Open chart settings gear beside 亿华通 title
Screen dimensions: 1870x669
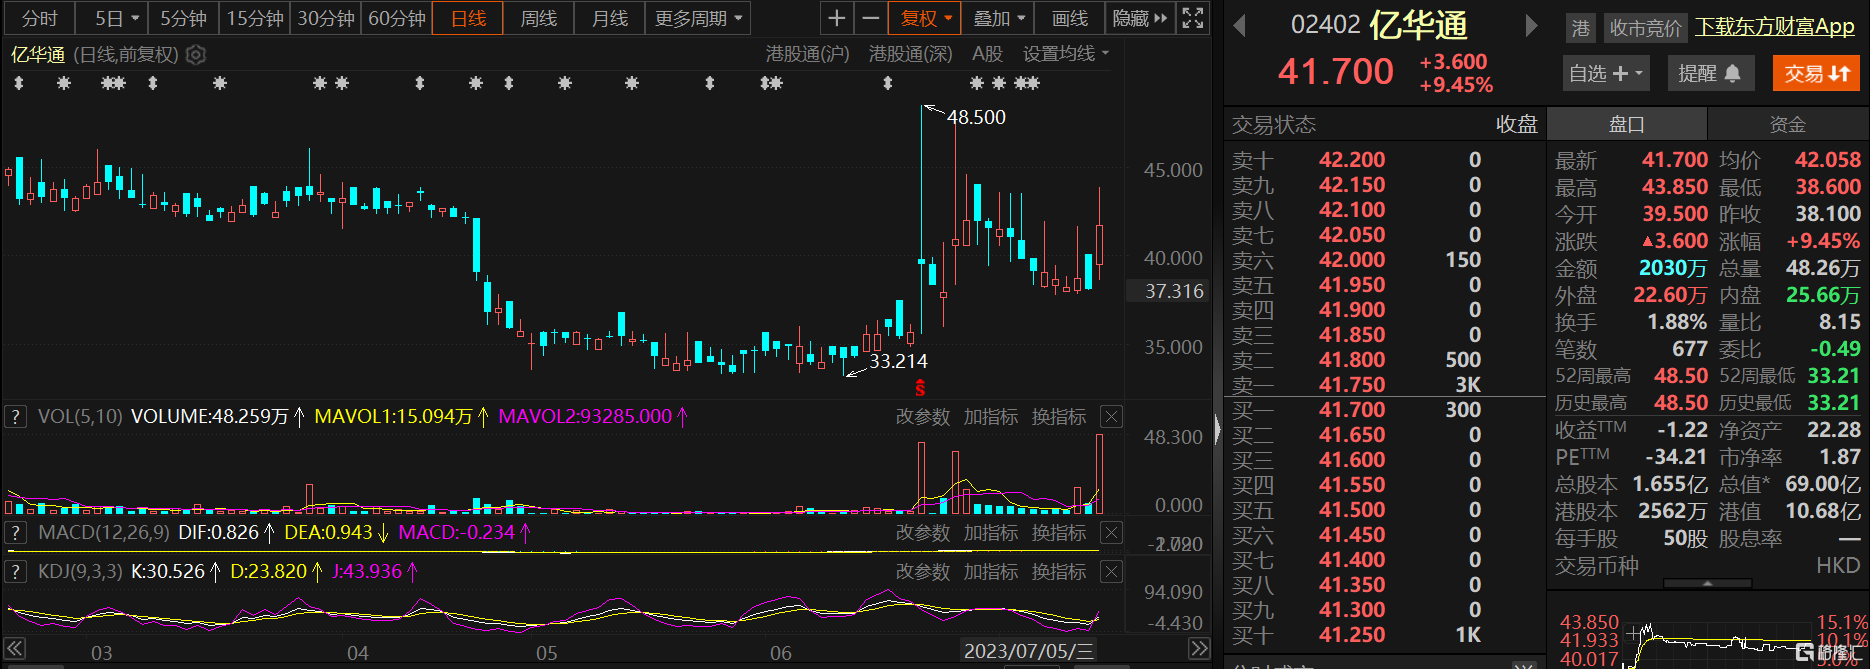click(x=196, y=55)
